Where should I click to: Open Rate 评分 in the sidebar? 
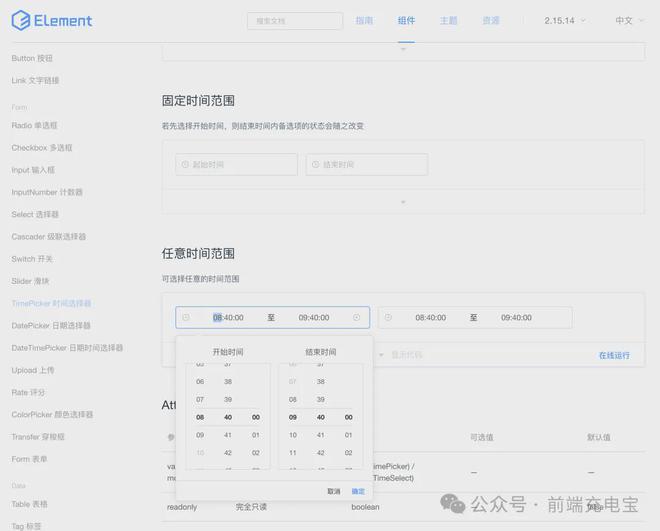tap(28, 393)
